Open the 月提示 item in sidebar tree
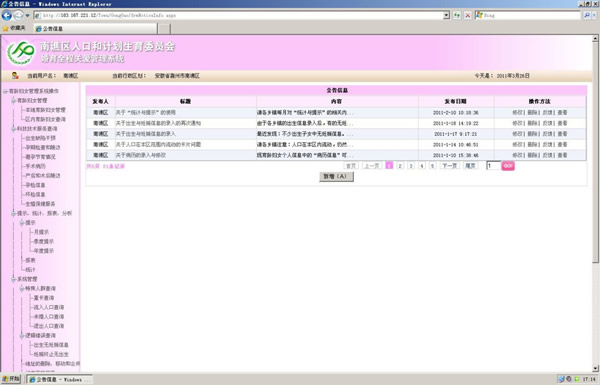600x385 pixels. point(41,232)
